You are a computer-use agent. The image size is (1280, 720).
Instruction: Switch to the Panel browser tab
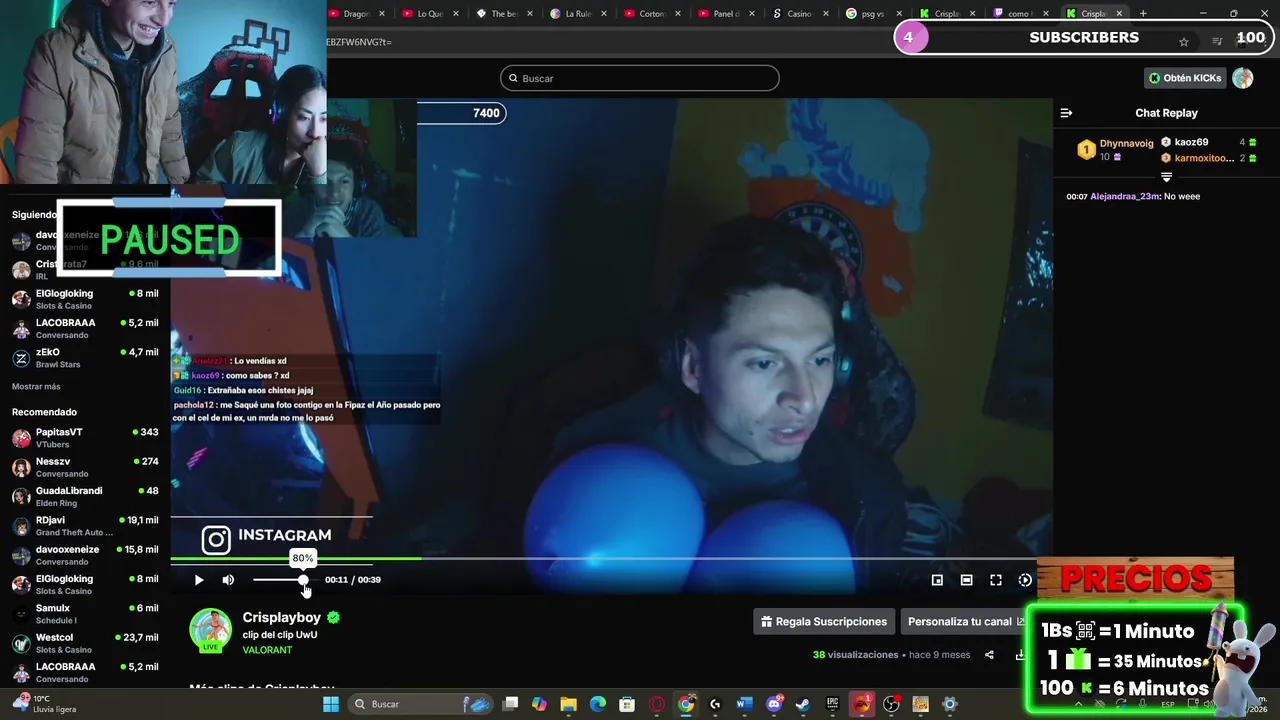[x=727, y=13]
